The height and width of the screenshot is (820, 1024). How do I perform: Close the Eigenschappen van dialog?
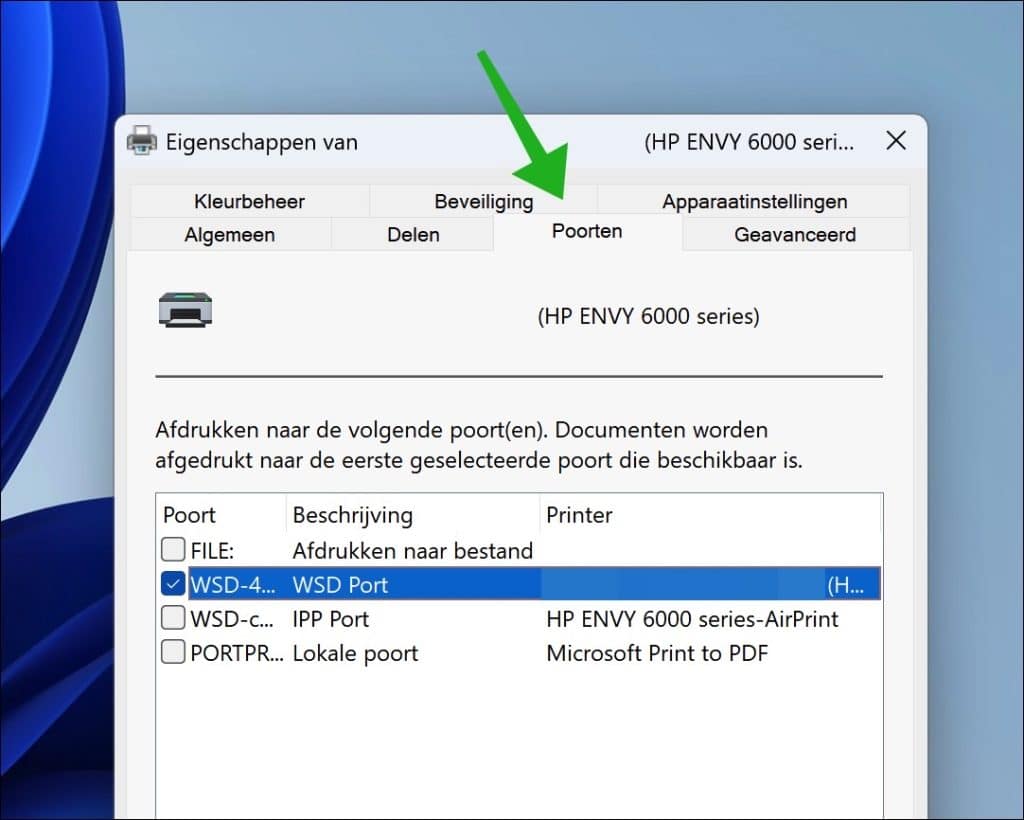tap(896, 140)
